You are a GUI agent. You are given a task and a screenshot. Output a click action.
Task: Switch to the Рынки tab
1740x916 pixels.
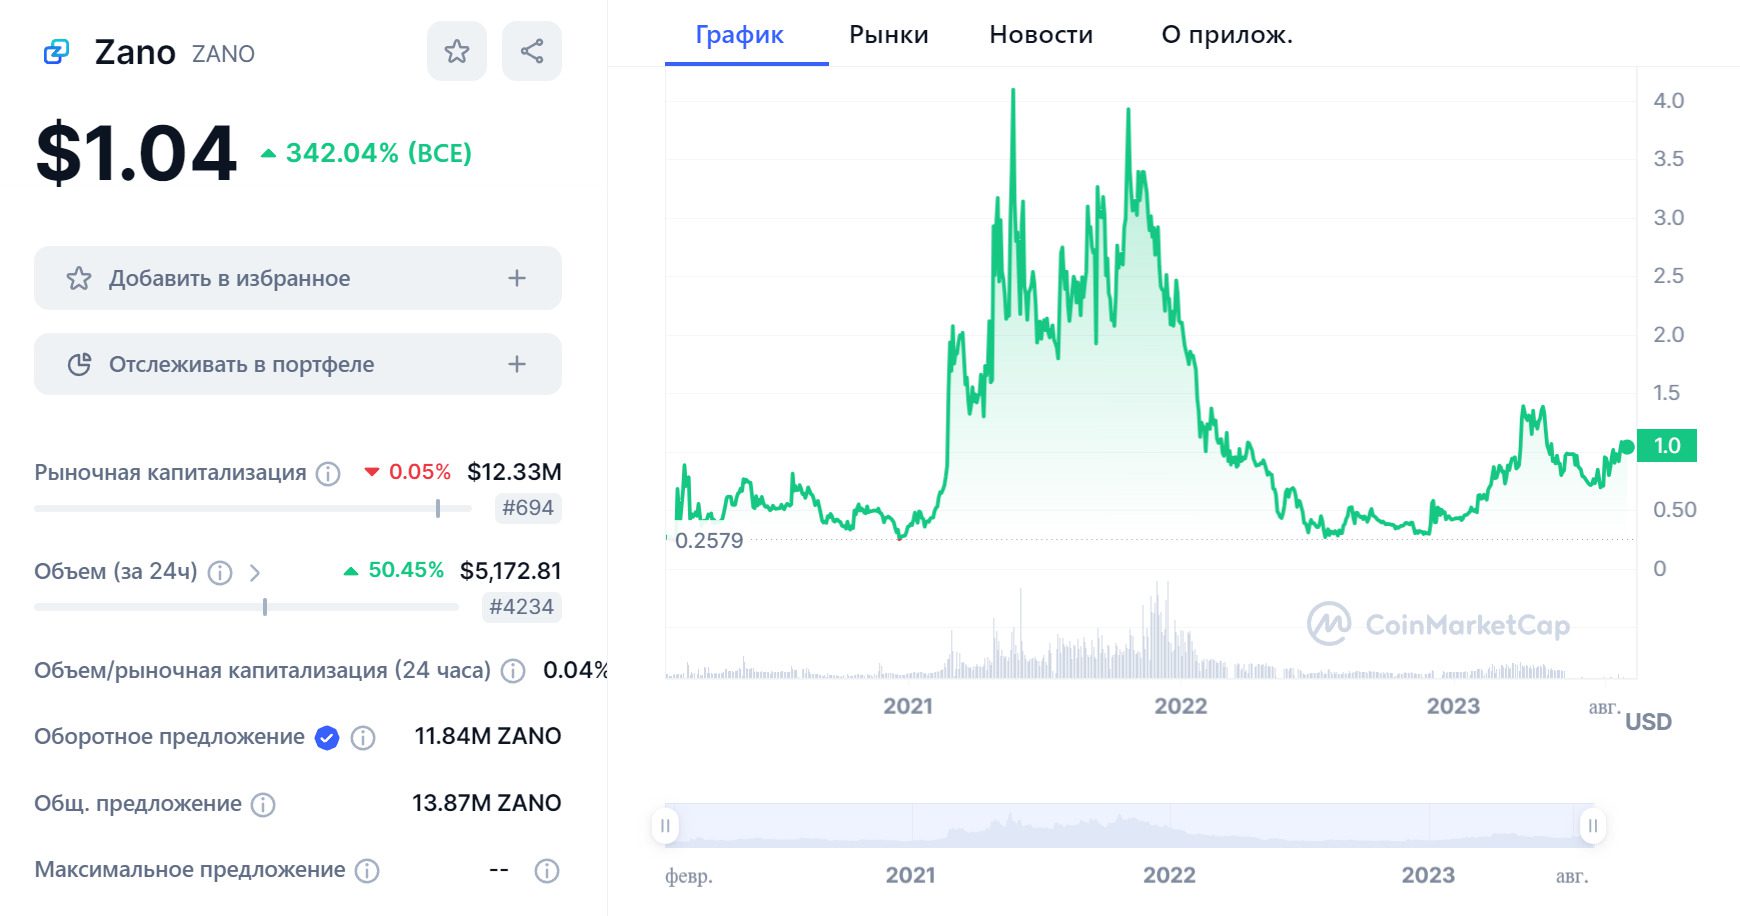(889, 35)
